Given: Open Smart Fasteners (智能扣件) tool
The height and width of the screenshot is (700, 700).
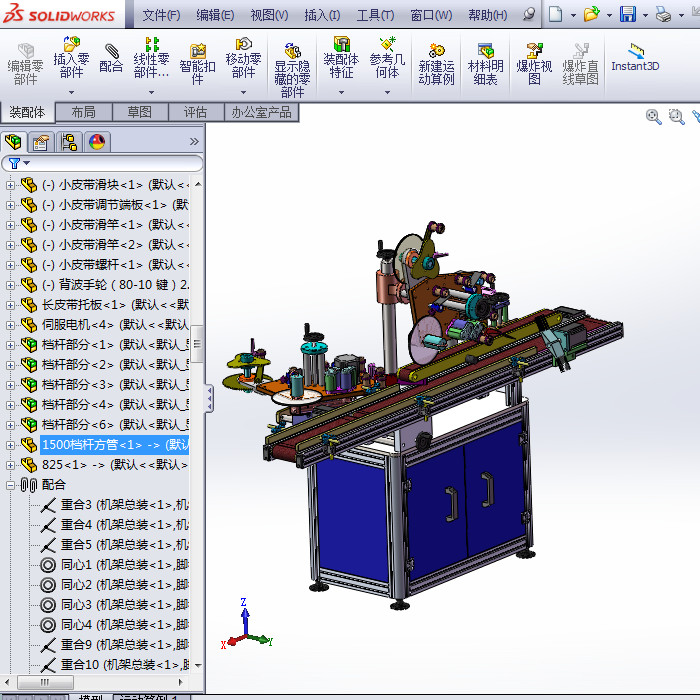Looking at the screenshot, I should point(197,64).
